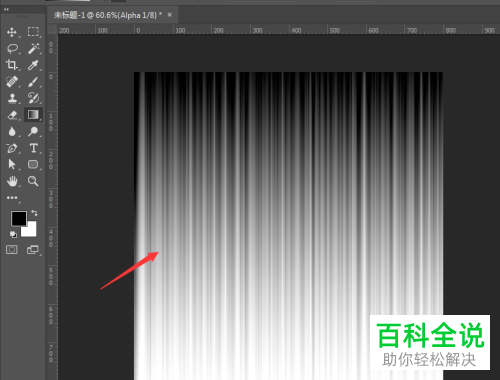Select the Rectangular Marquee tool
This screenshot has width=500, height=380.
(x=33, y=32)
